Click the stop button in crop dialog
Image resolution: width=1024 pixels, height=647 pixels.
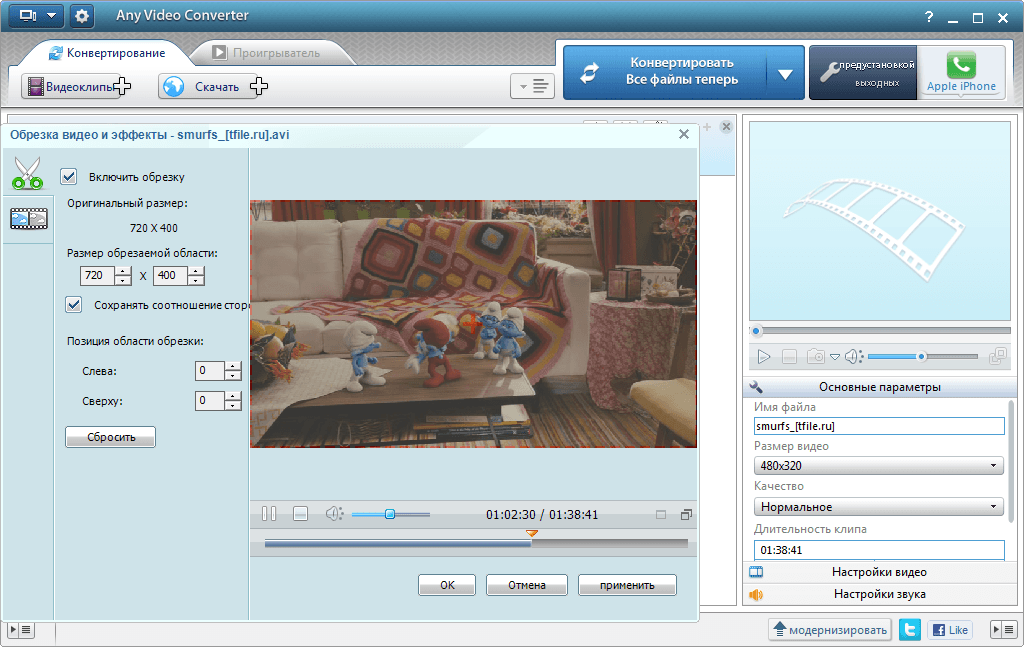(x=300, y=514)
